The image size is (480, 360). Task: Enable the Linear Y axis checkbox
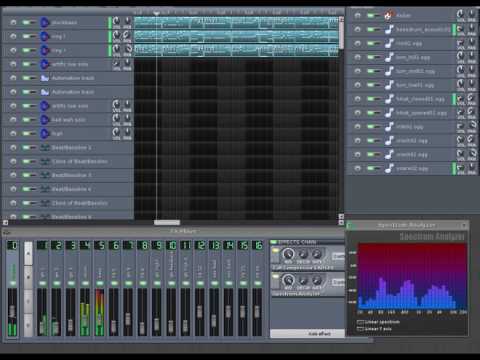point(360,329)
